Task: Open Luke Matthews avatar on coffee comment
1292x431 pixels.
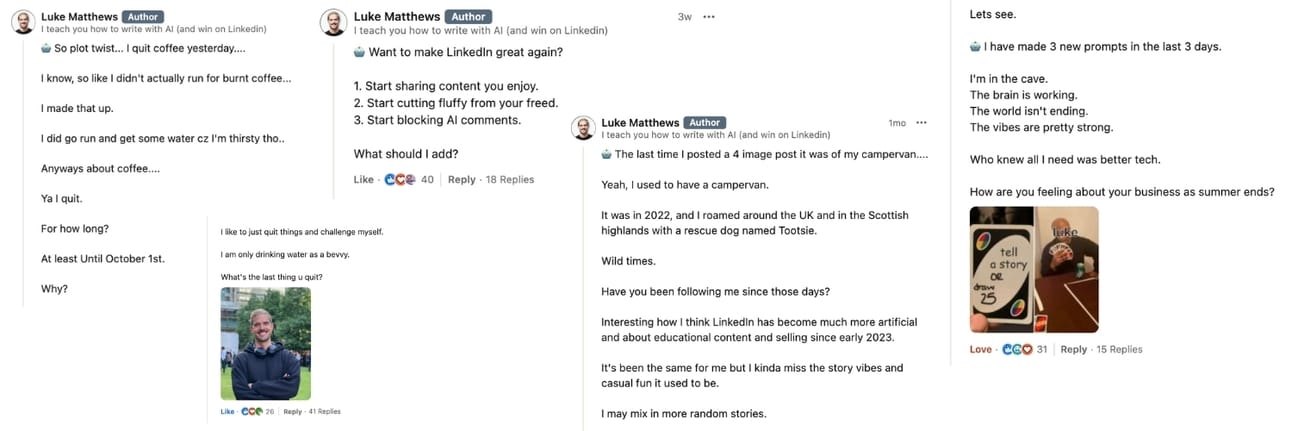Action: click(23, 23)
